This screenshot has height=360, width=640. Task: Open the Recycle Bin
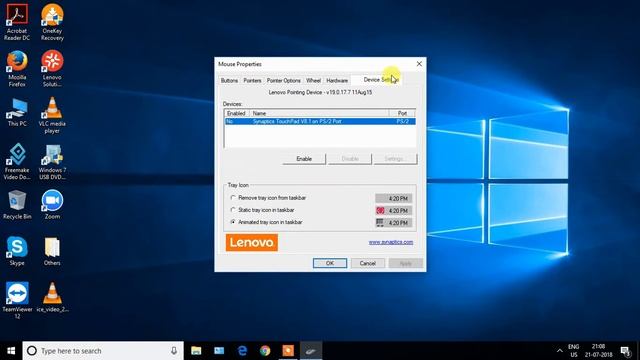pos(17,204)
